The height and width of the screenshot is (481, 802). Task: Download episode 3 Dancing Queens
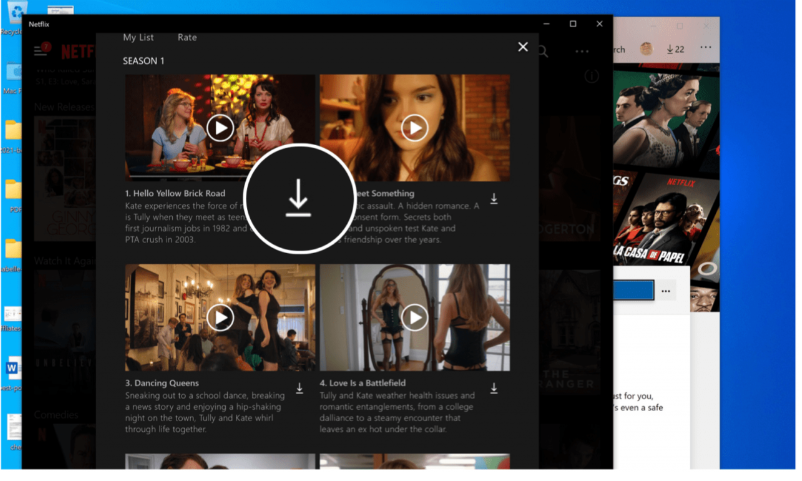300,389
